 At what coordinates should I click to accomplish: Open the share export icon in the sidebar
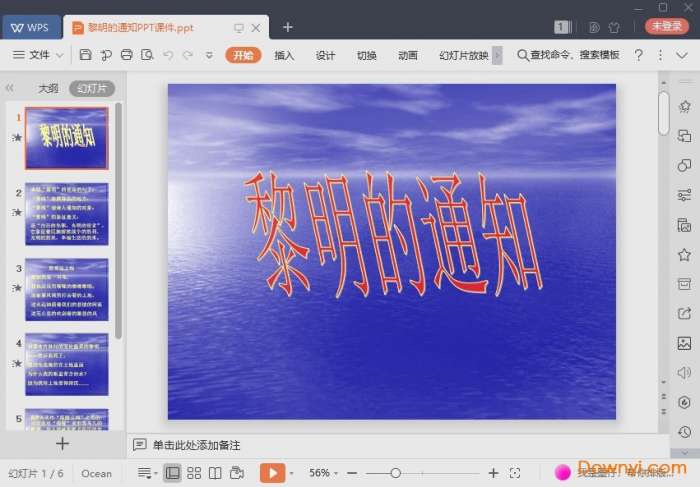click(684, 313)
